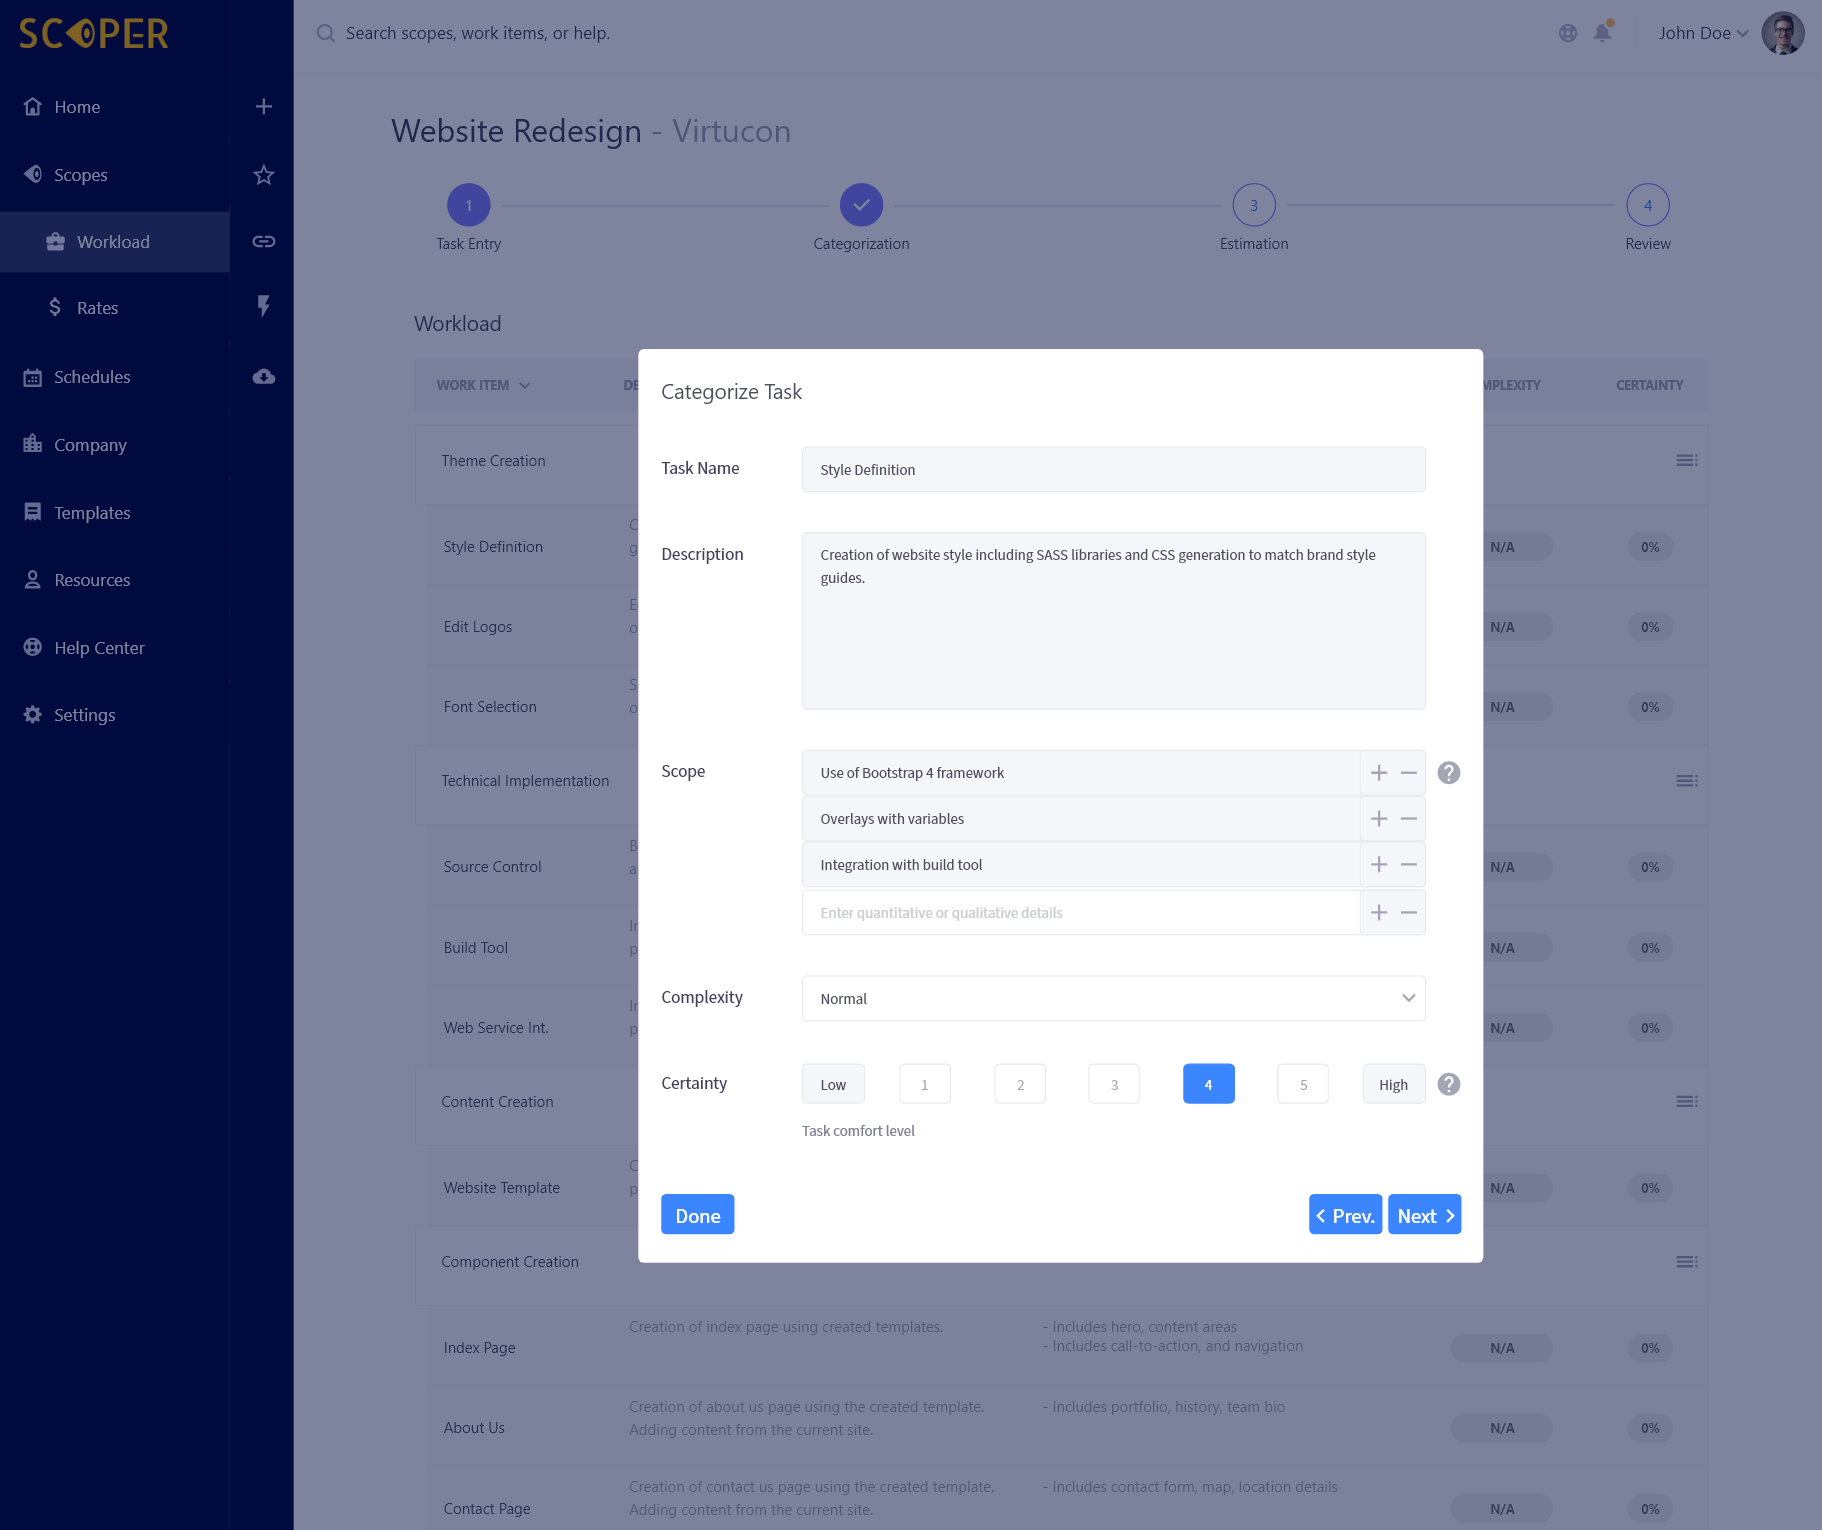Open the globe language icon in header

(x=1568, y=33)
